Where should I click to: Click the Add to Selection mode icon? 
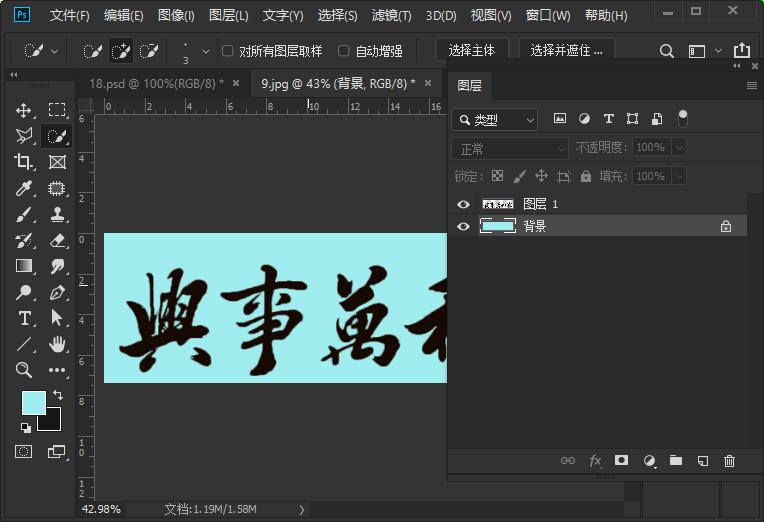click(x=121, y=51)
